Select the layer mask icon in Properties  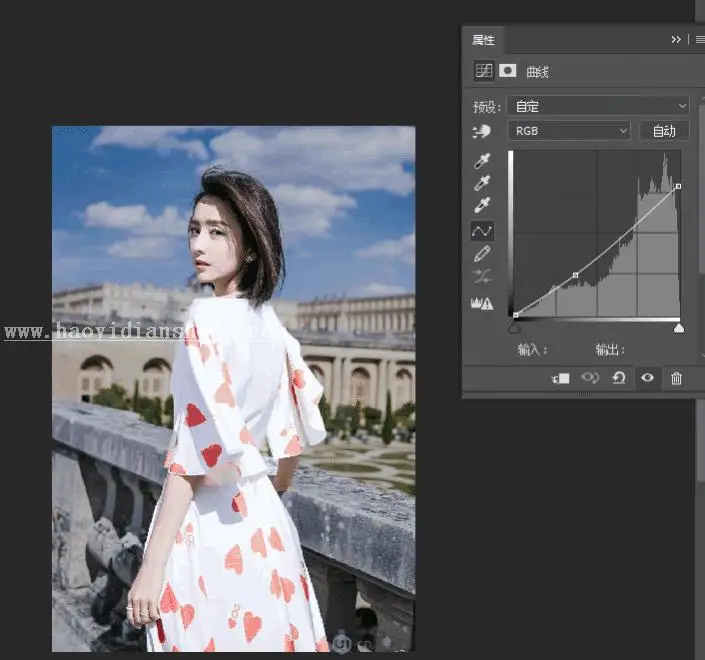point(508,71)
